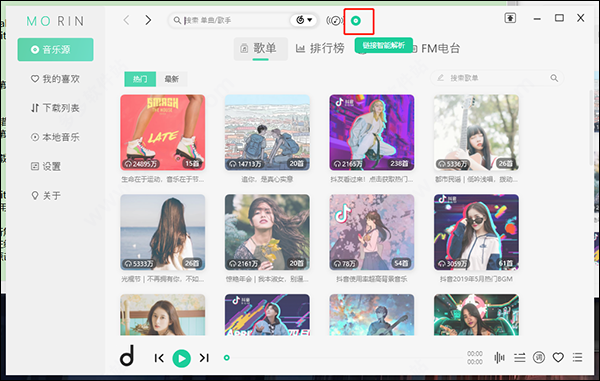Open bottom-row playlist with girl in white
600x381 pixels.
[163, 315]
